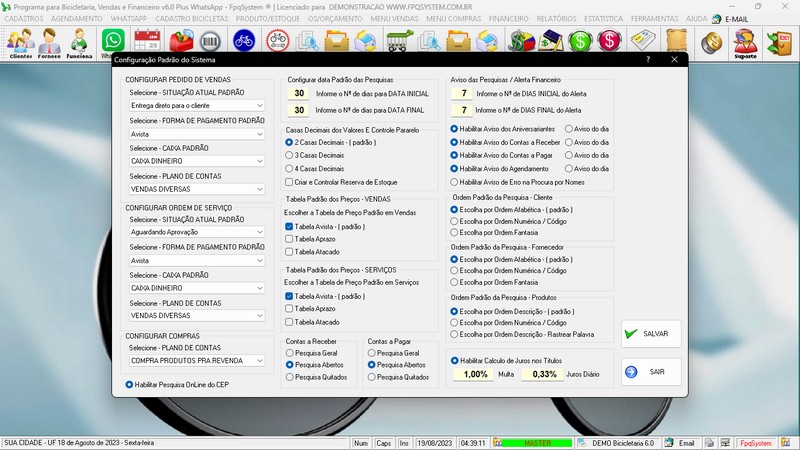Click the blue bicycle icon

pyautogui.click(x=244, y=40)
